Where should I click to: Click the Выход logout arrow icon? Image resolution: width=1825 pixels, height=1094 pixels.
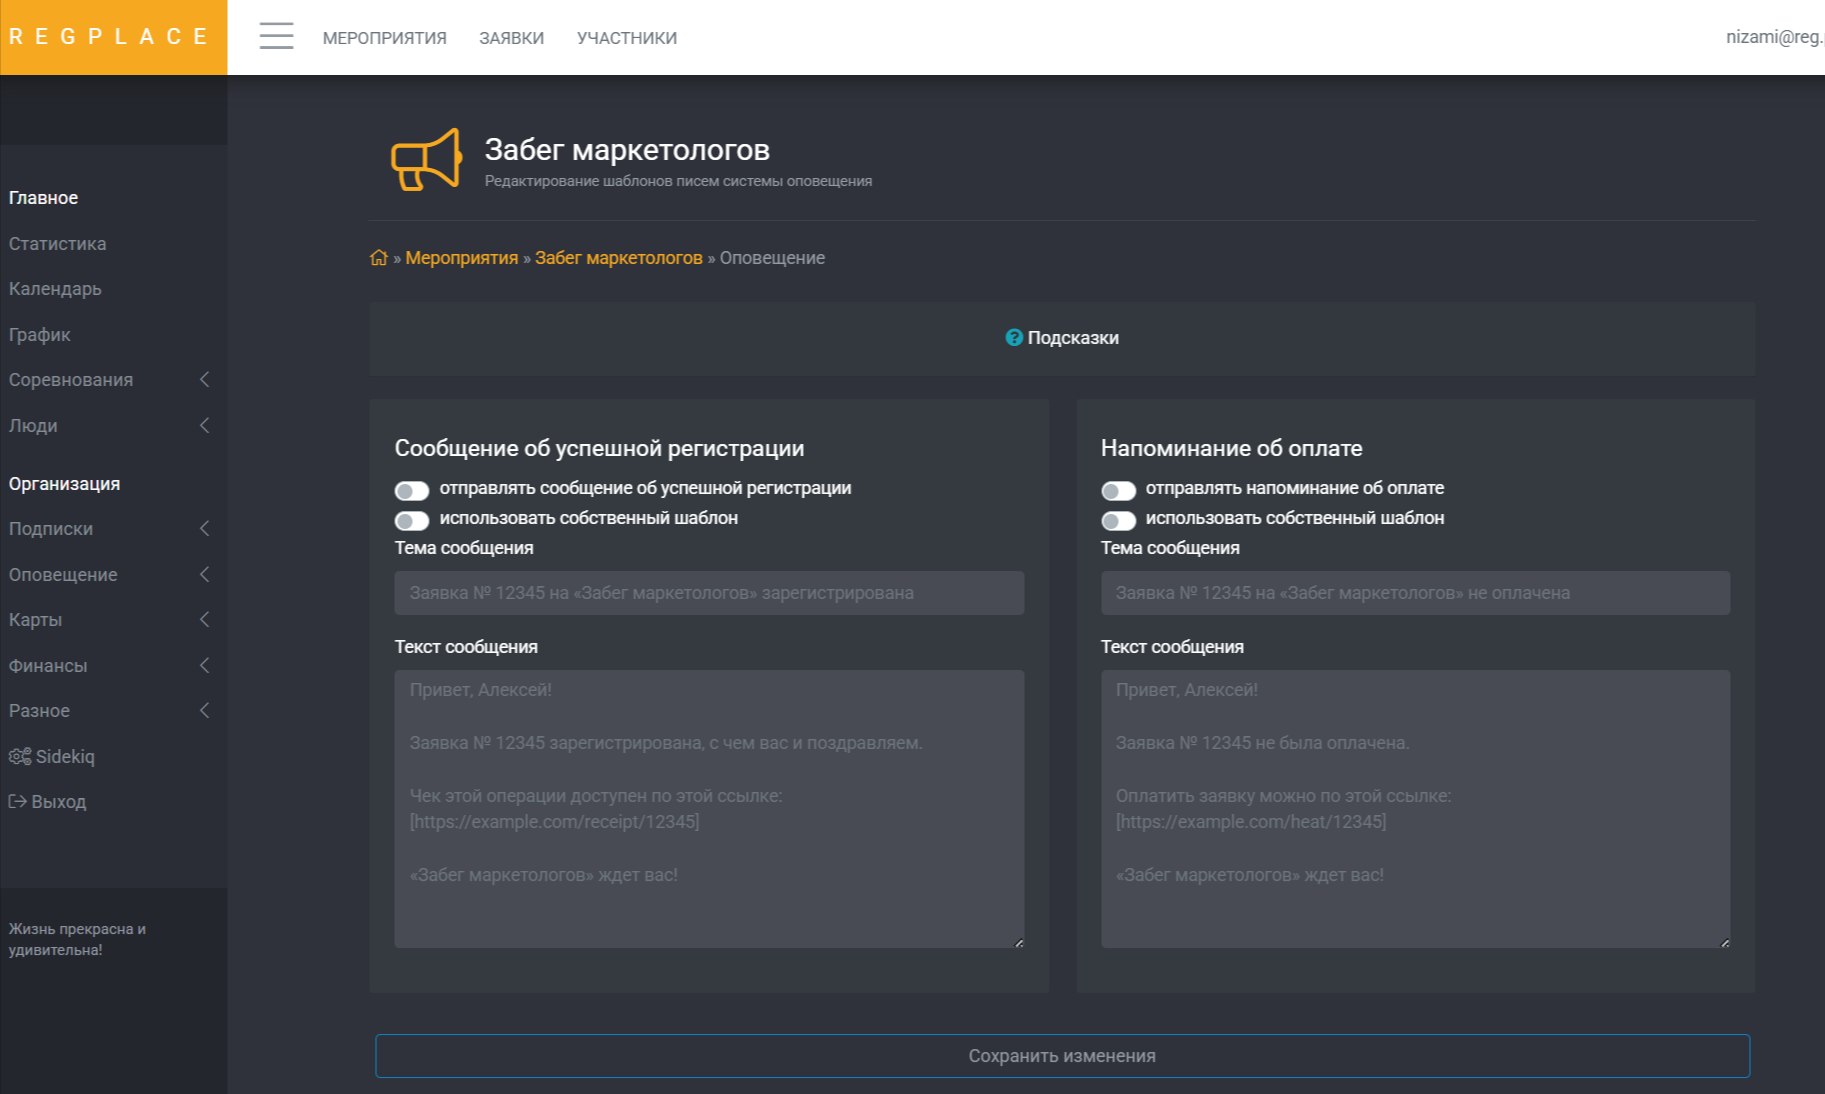tap(17, 801)
